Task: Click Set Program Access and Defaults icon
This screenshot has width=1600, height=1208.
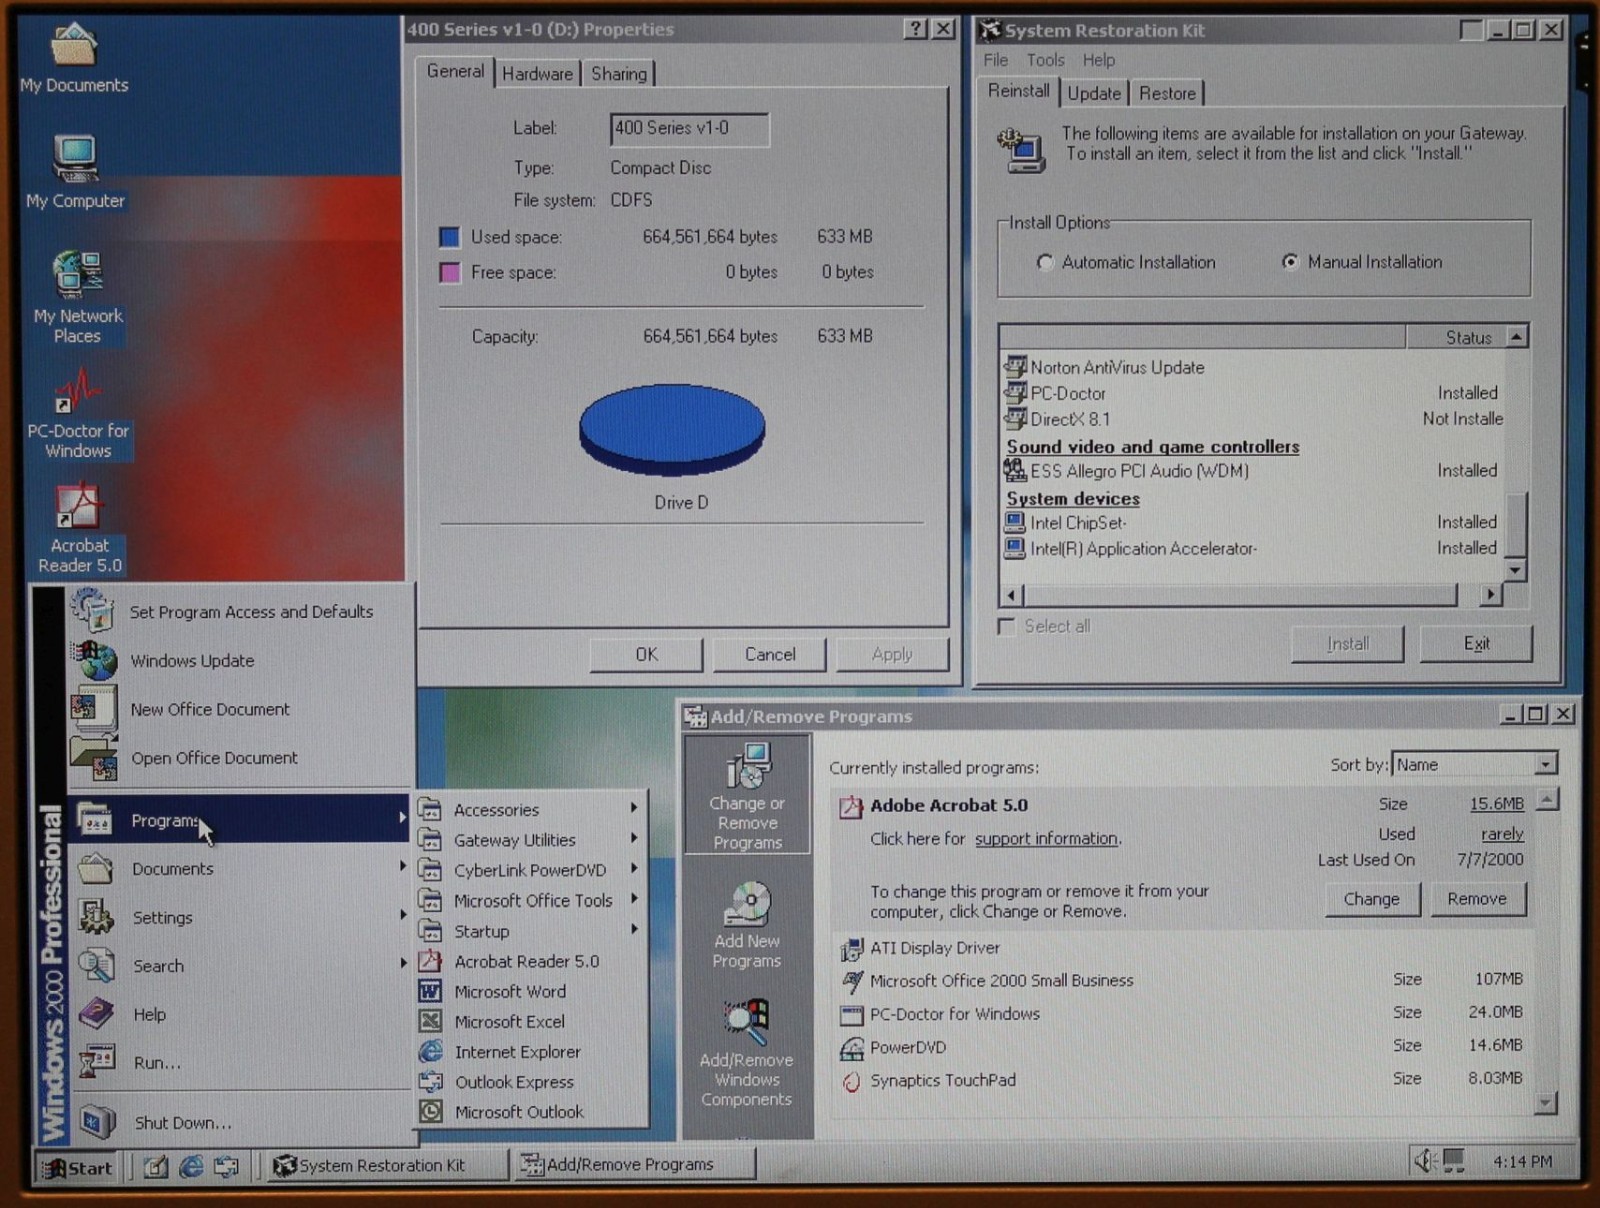Action: [94, 610]
